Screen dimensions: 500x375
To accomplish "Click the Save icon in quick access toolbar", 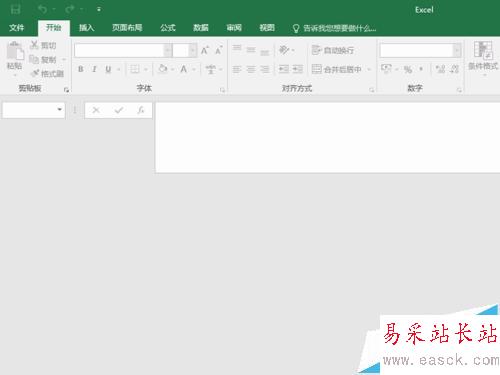I will (x=15, y=9).
